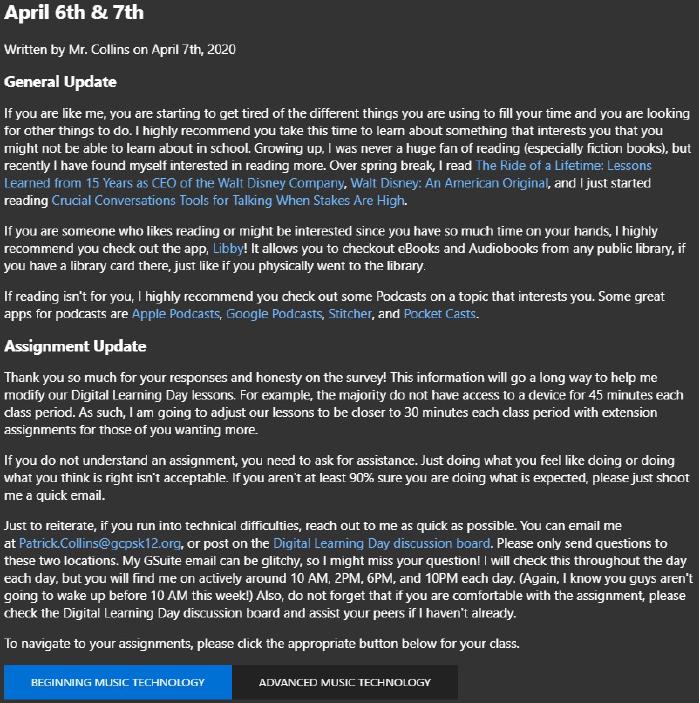Click the 'Assignment Update' heading
The image size is (700, 703).
[75, 346]
